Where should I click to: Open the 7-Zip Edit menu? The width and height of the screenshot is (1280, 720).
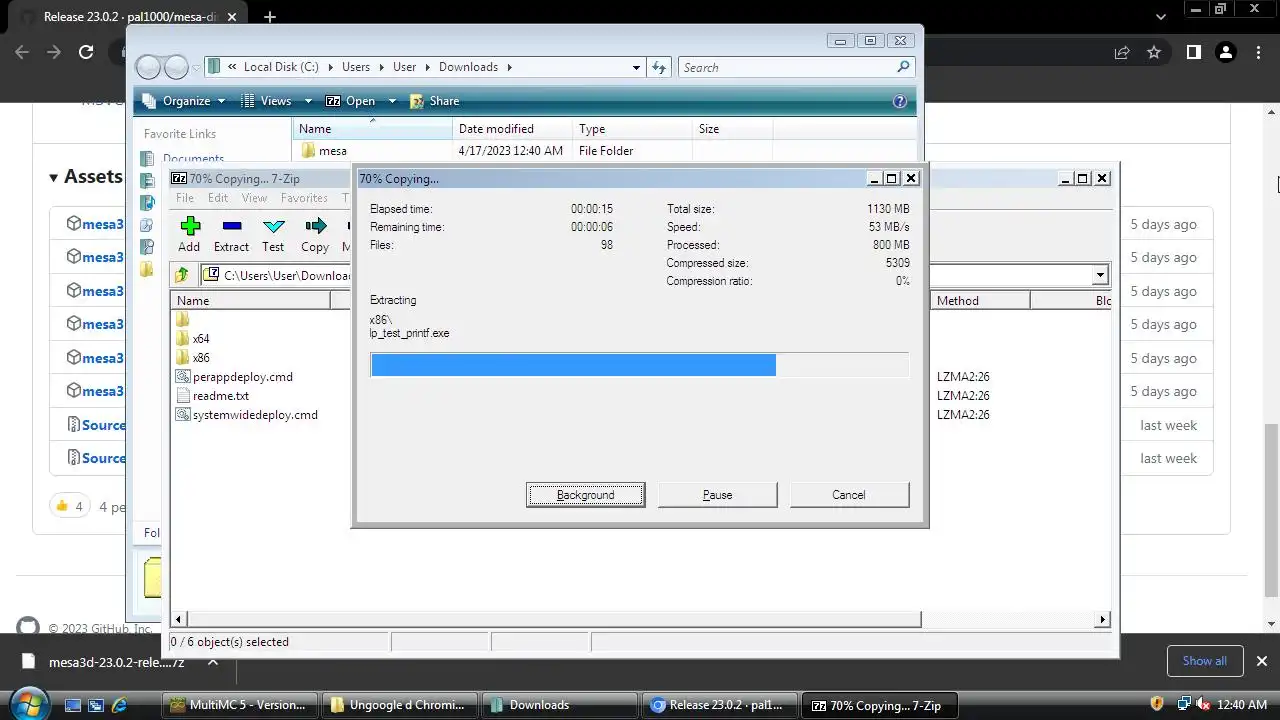(x=218, y=198)
